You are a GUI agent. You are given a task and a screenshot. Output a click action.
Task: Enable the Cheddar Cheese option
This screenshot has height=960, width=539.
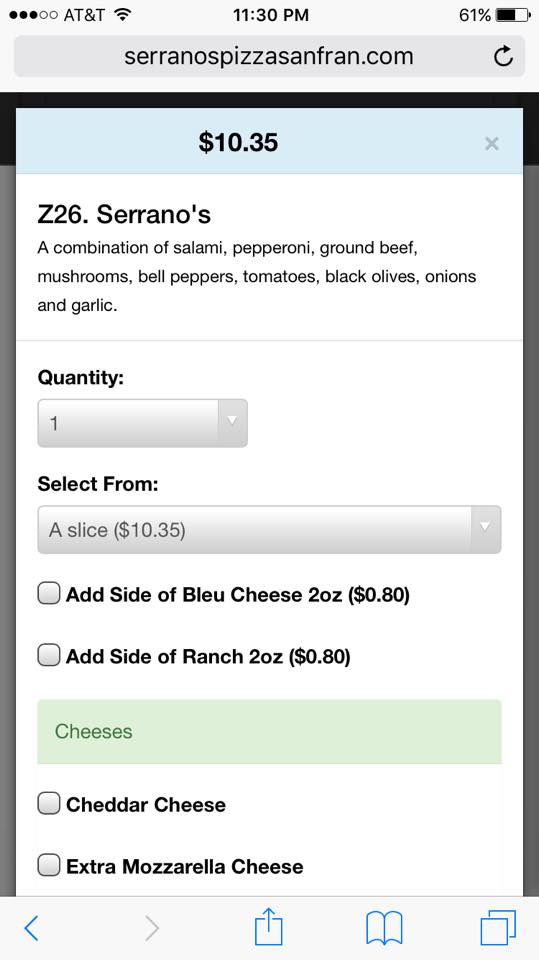49,804
